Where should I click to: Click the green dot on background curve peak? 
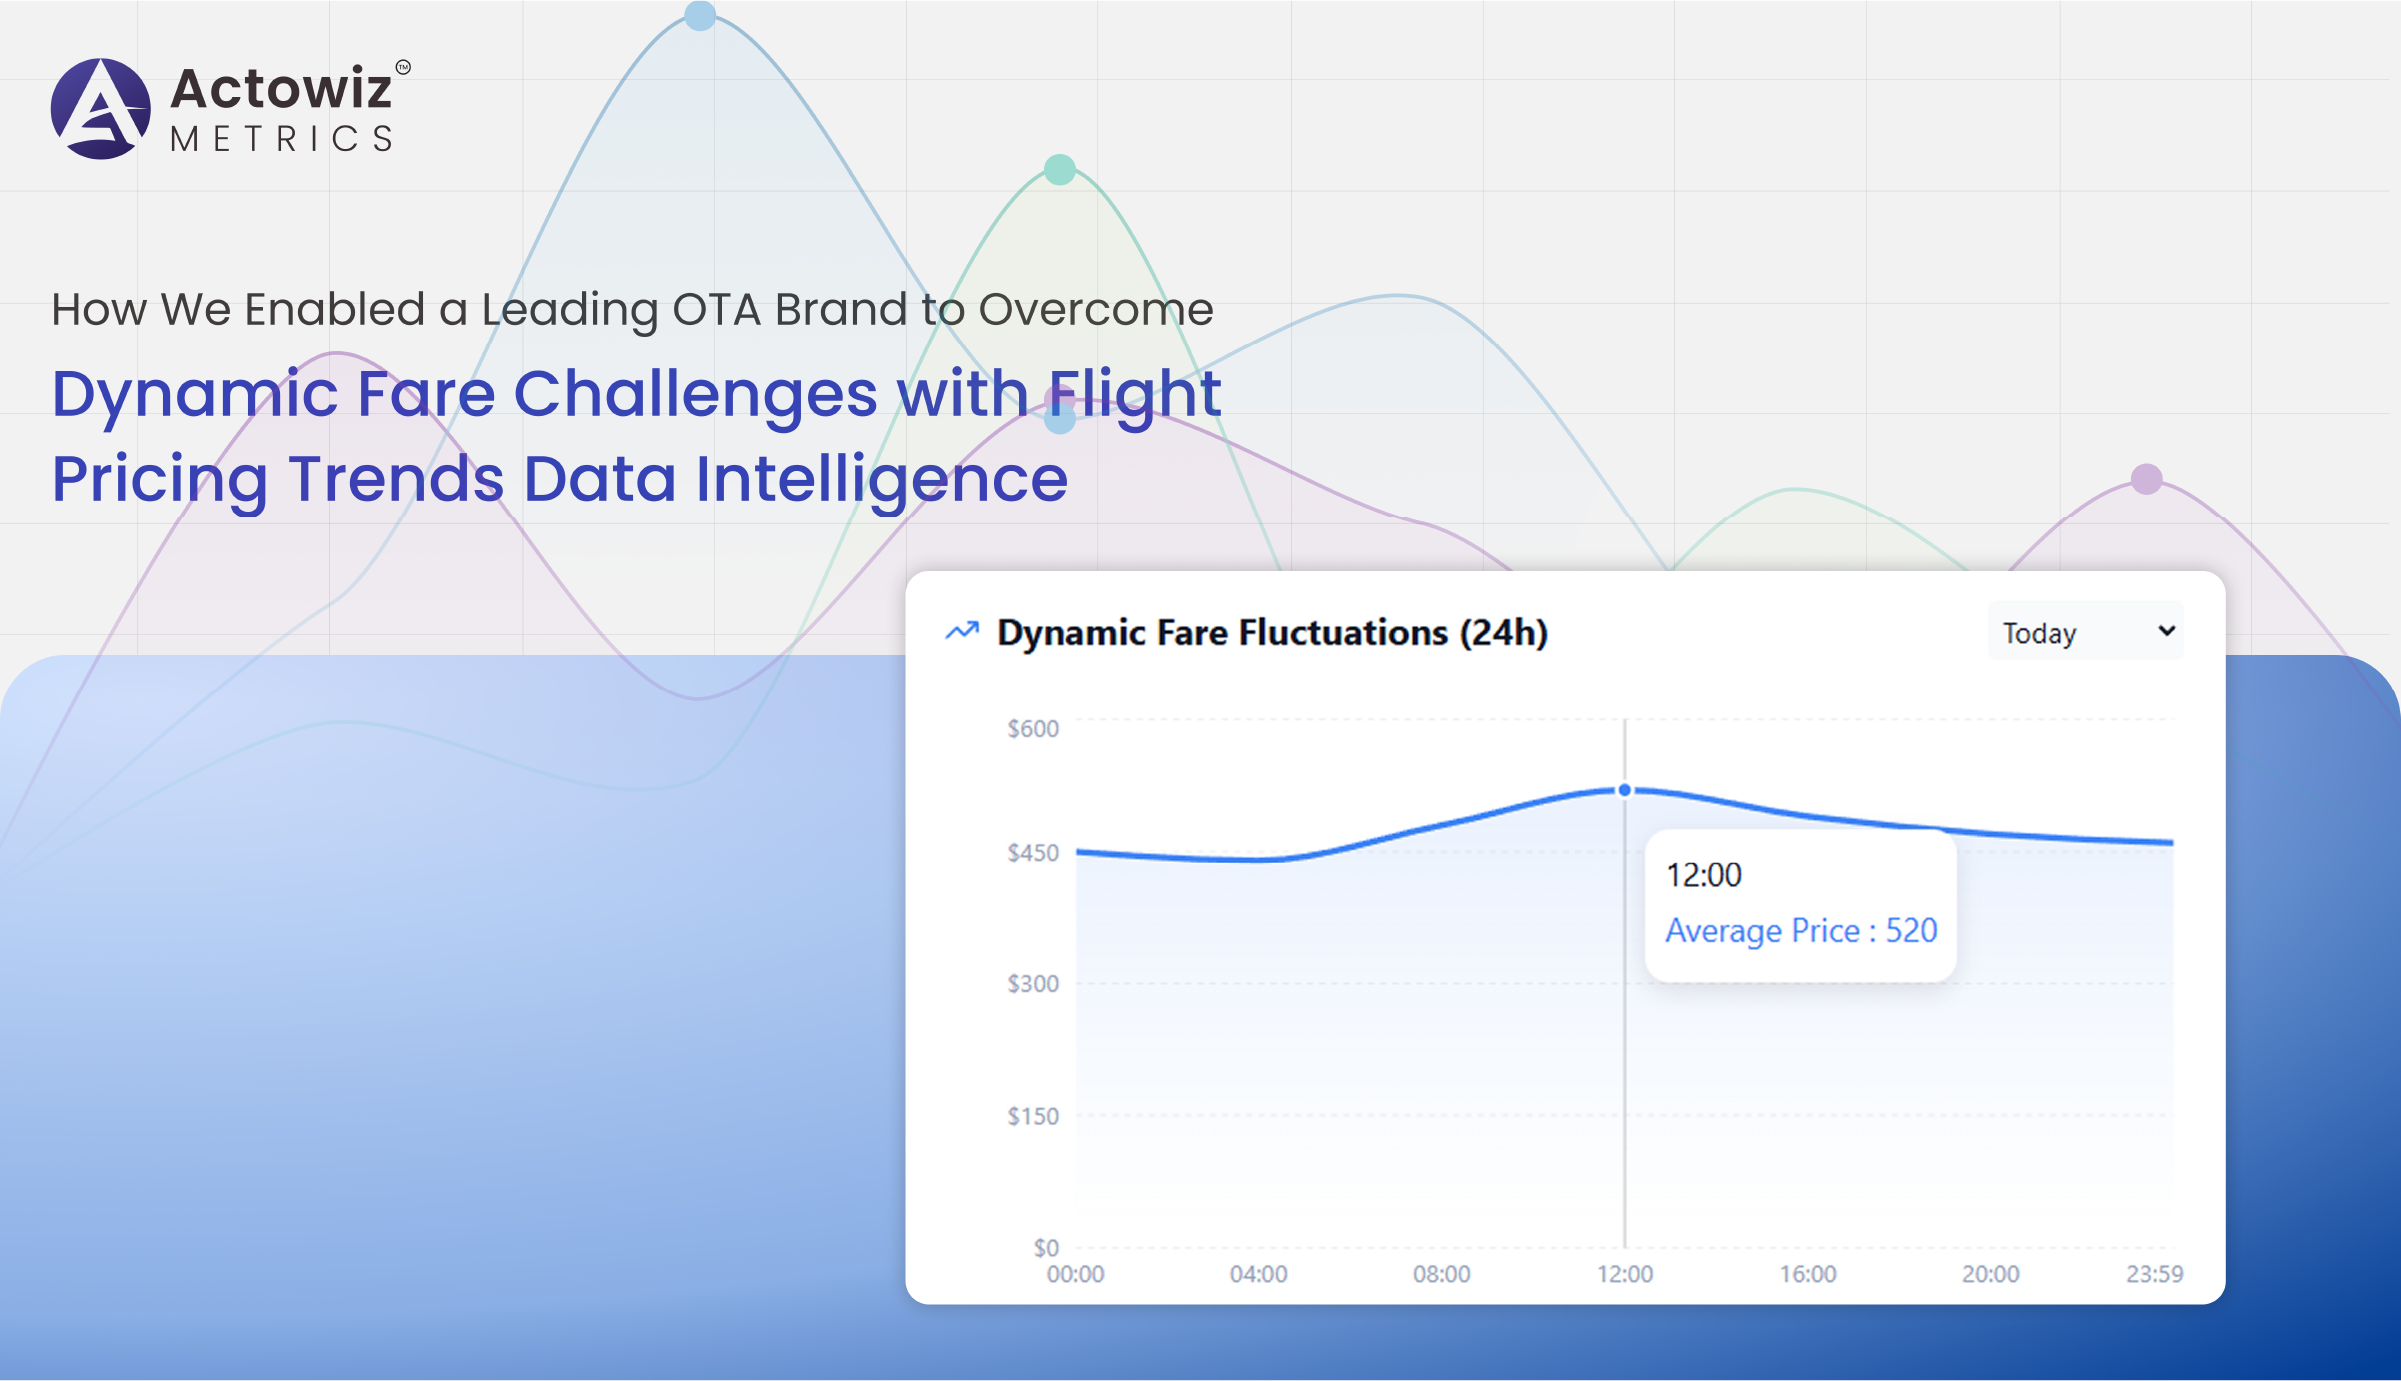point(1059,169)
